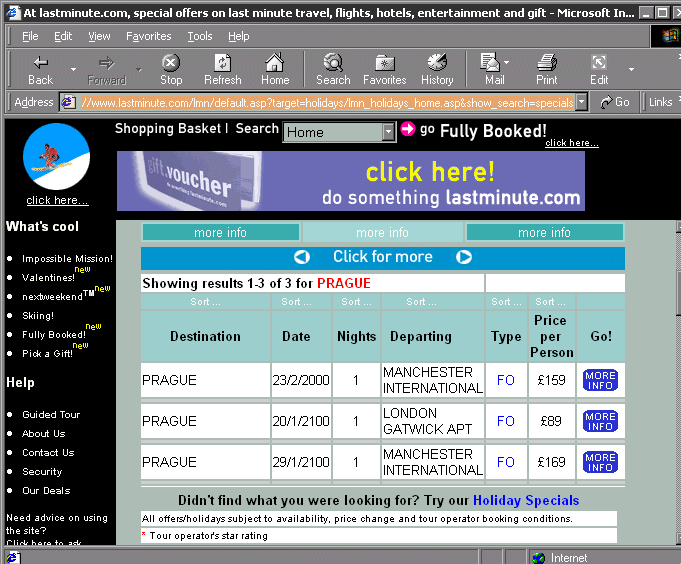This screenshot has width=681, height=564.
Task: Click the next results right arrow
Action: [464, 257]
